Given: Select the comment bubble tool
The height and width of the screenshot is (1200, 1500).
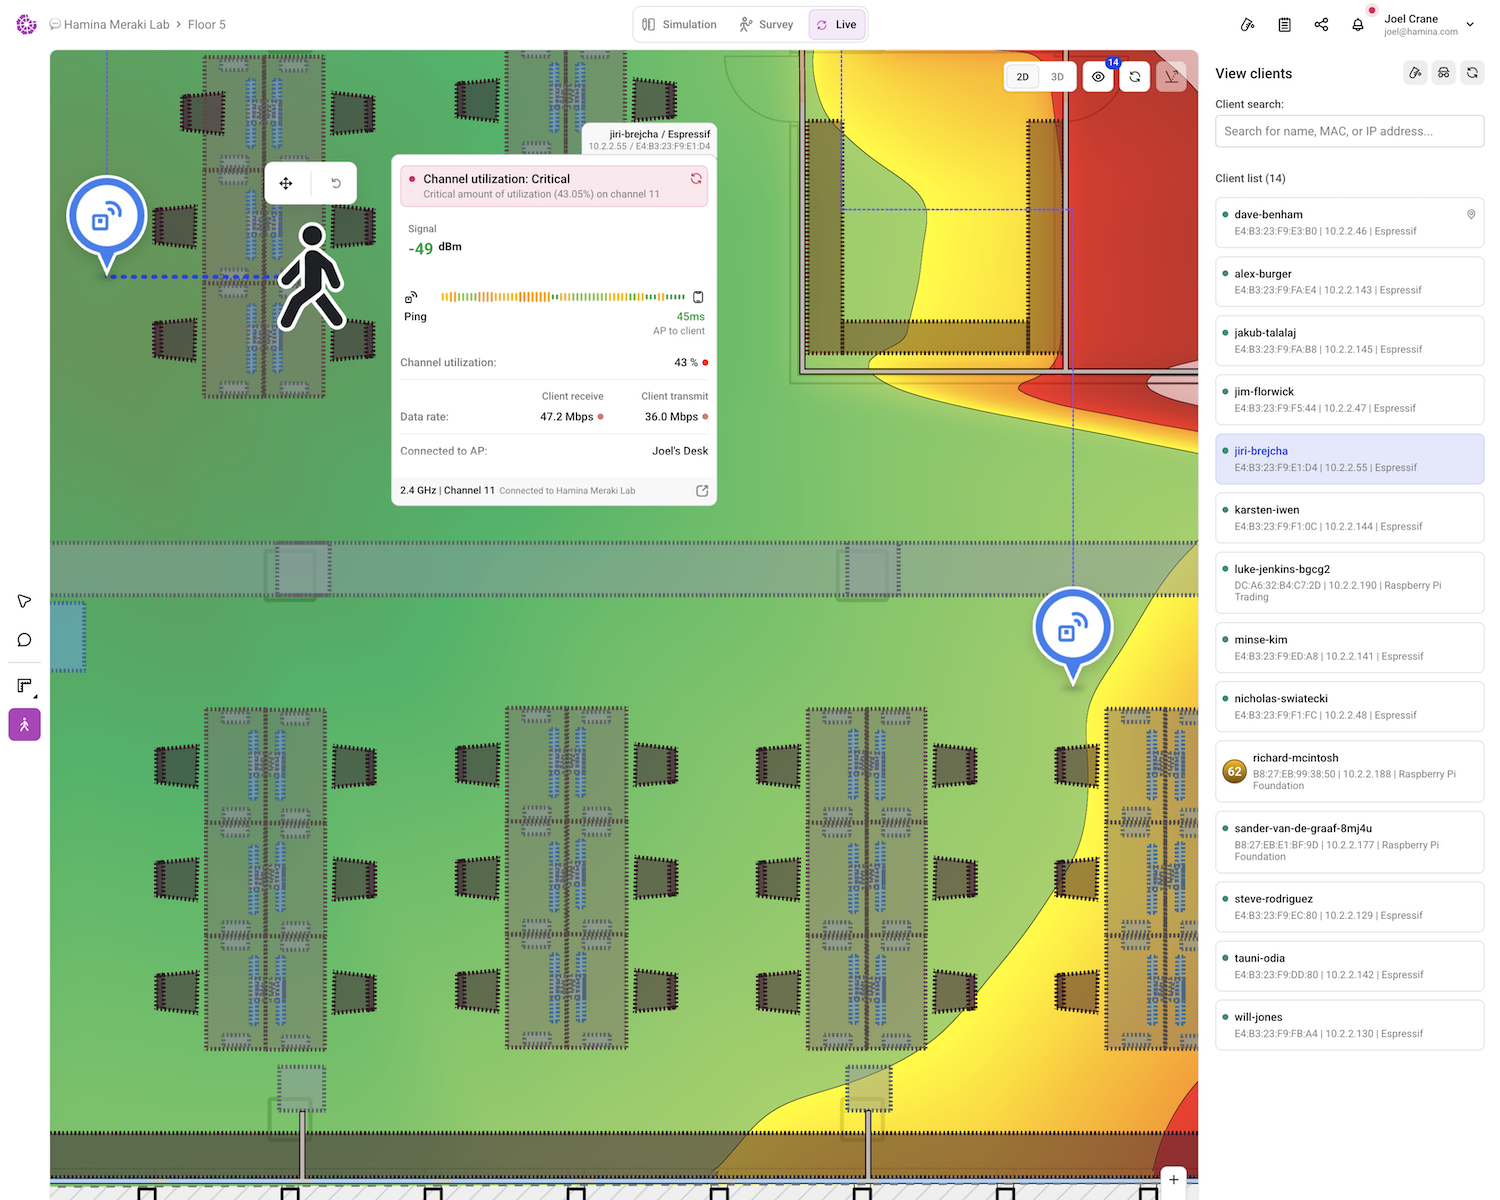Looking at the screenshot, I should [25, 640].
